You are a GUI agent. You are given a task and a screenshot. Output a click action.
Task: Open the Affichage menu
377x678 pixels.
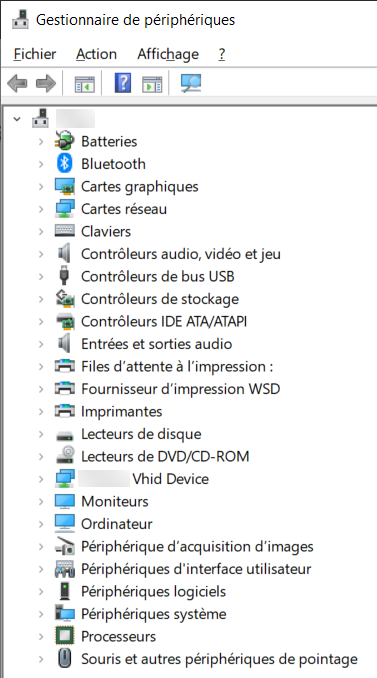168,54
